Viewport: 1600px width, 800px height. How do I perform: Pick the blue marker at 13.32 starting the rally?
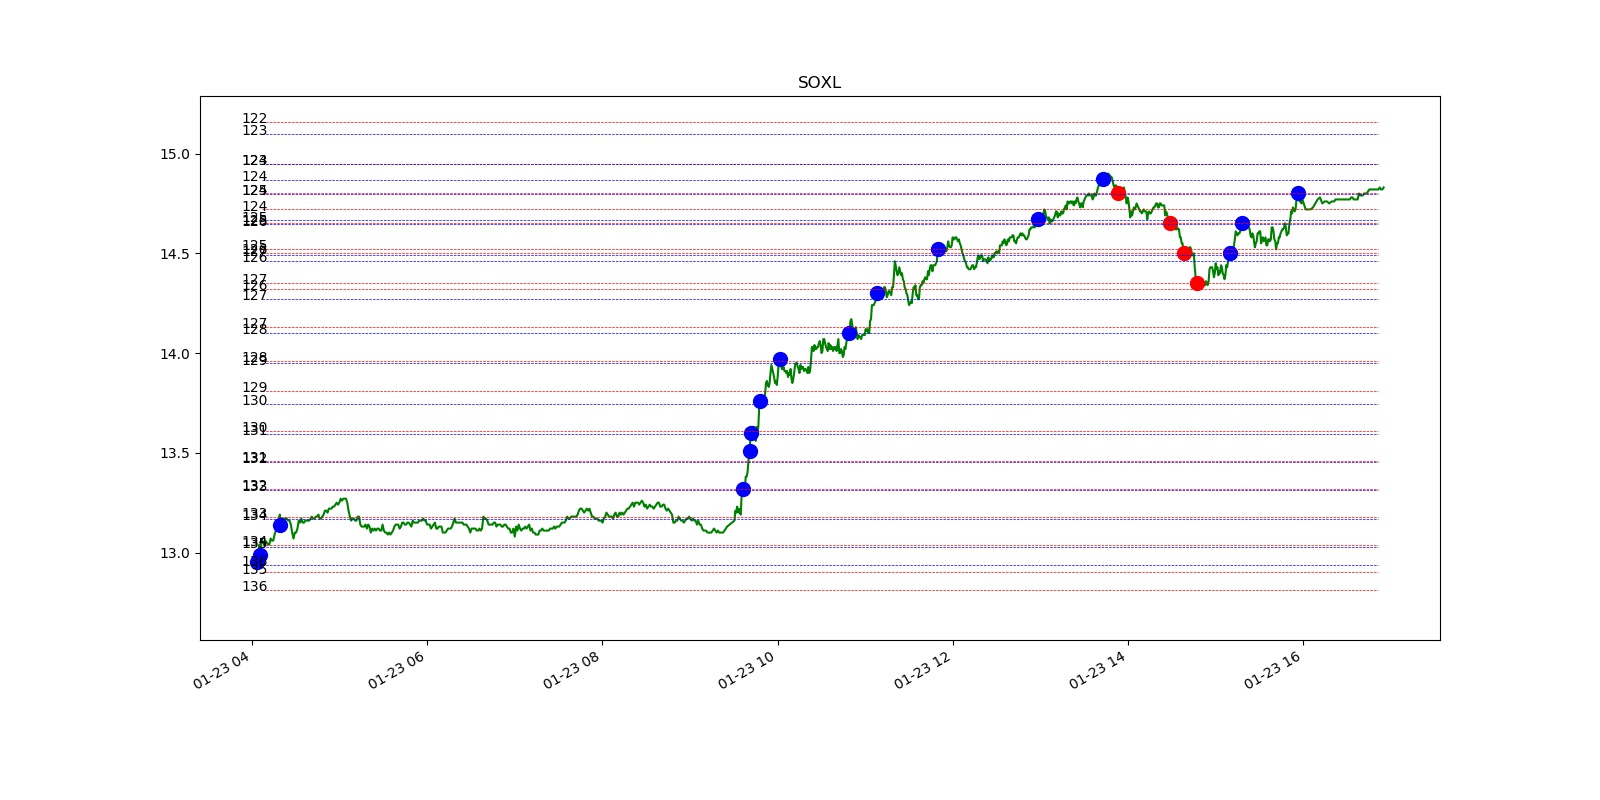pos(743,489)
